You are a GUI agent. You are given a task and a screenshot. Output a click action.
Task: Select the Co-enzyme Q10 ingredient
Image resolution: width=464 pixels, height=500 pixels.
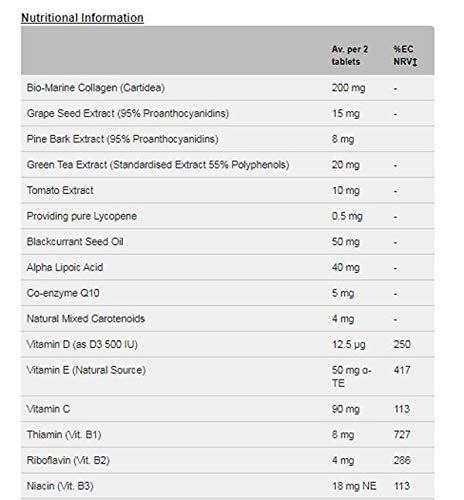tap(63, 293)
